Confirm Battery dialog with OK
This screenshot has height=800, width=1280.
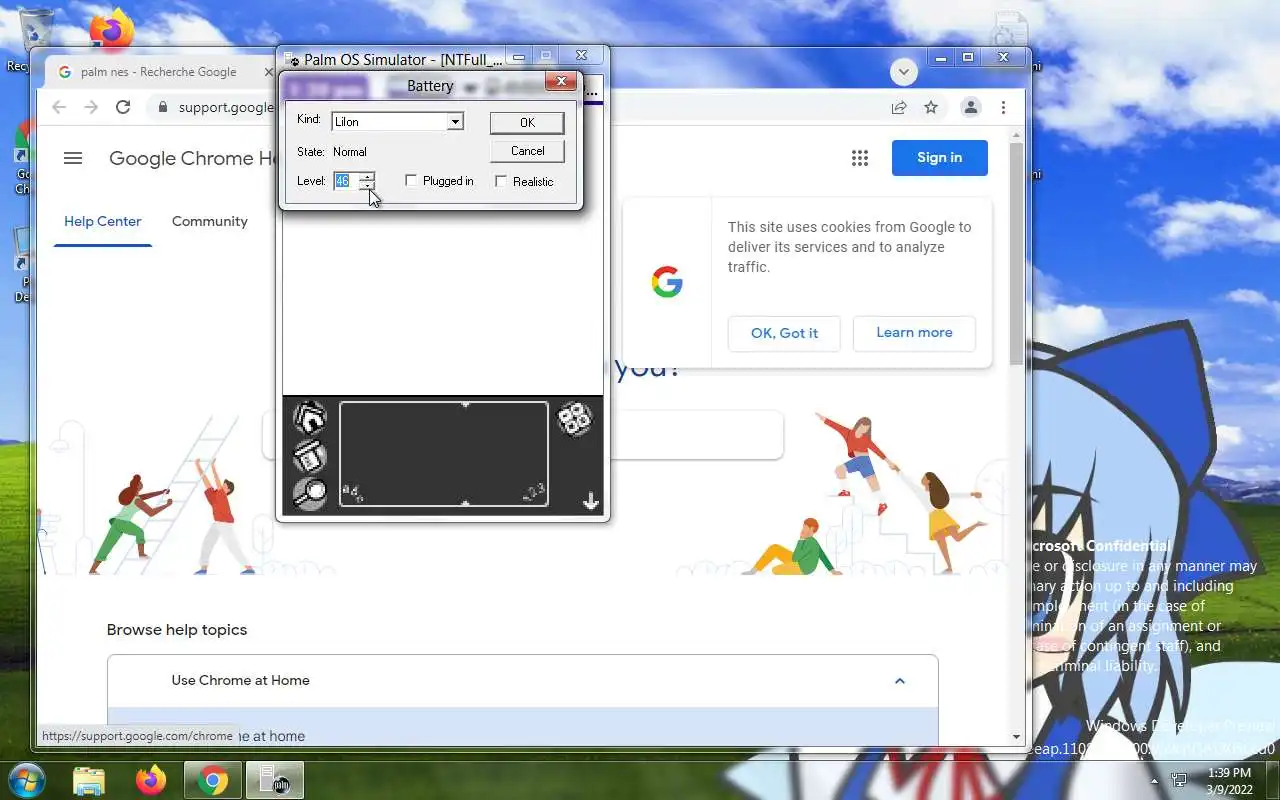[527, 122]
